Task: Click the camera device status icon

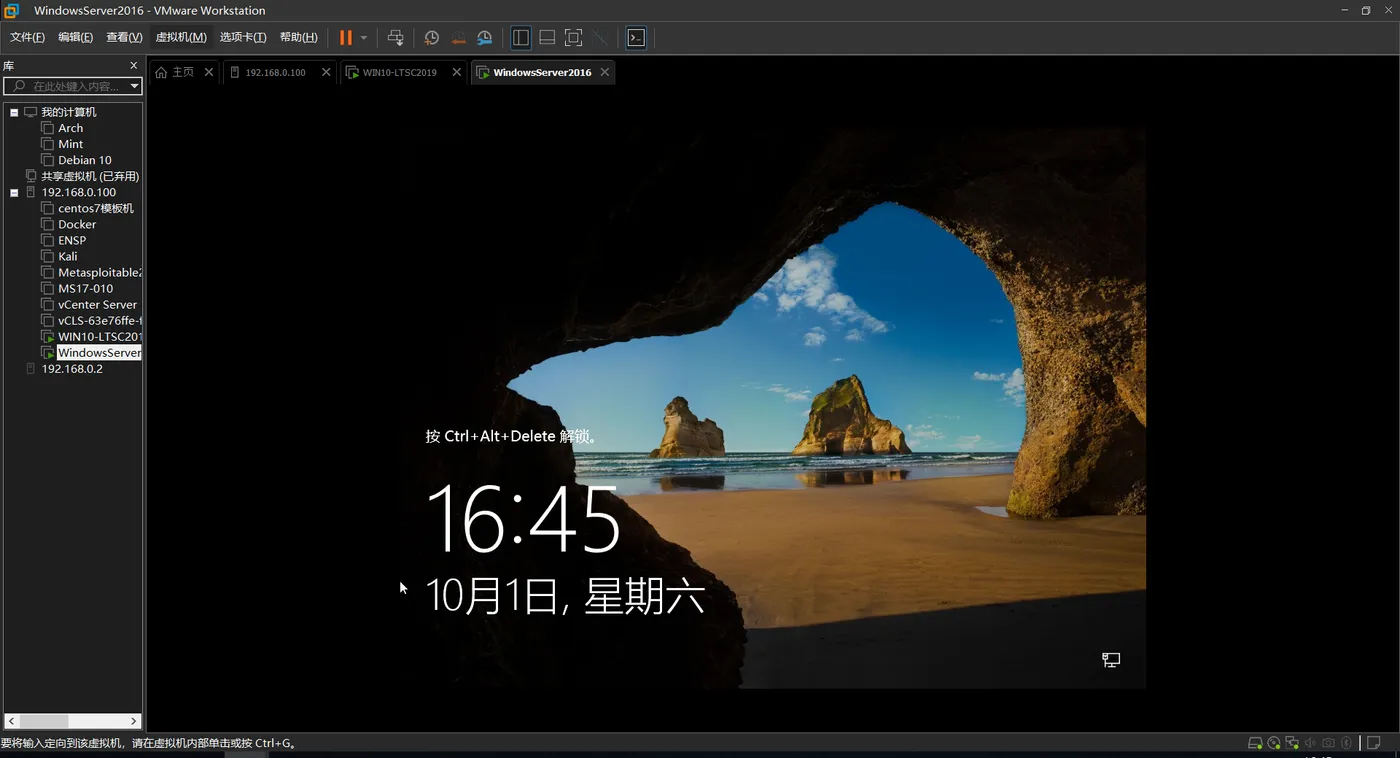Action: 1328,743
